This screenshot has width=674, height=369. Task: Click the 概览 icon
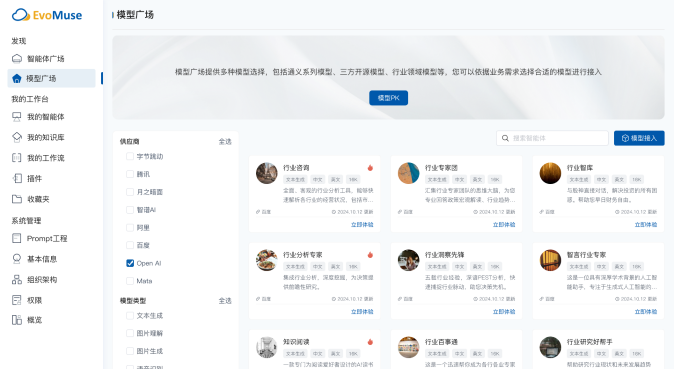coord(17,320)
